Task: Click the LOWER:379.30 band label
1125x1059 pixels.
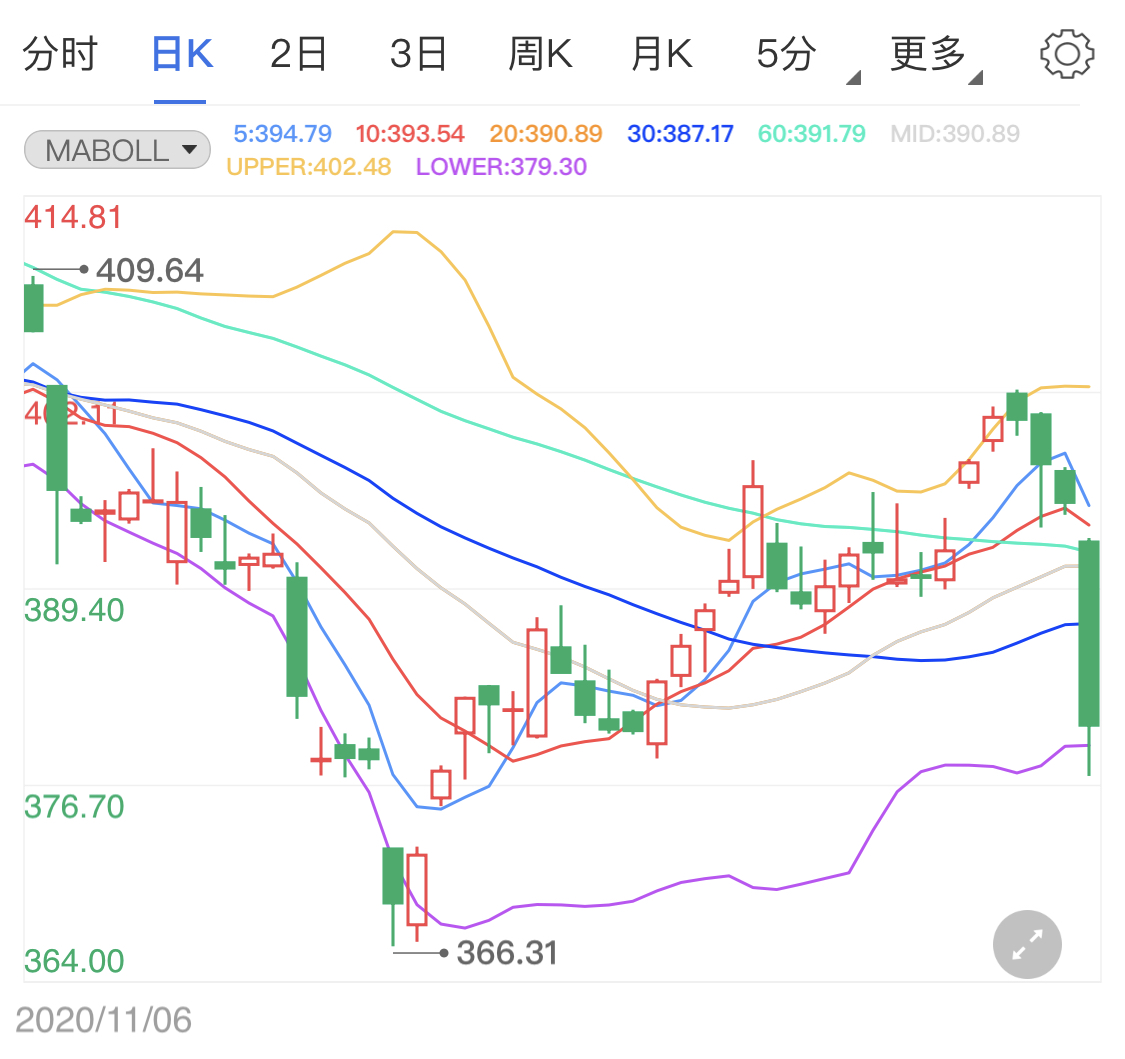Action: 502,167
